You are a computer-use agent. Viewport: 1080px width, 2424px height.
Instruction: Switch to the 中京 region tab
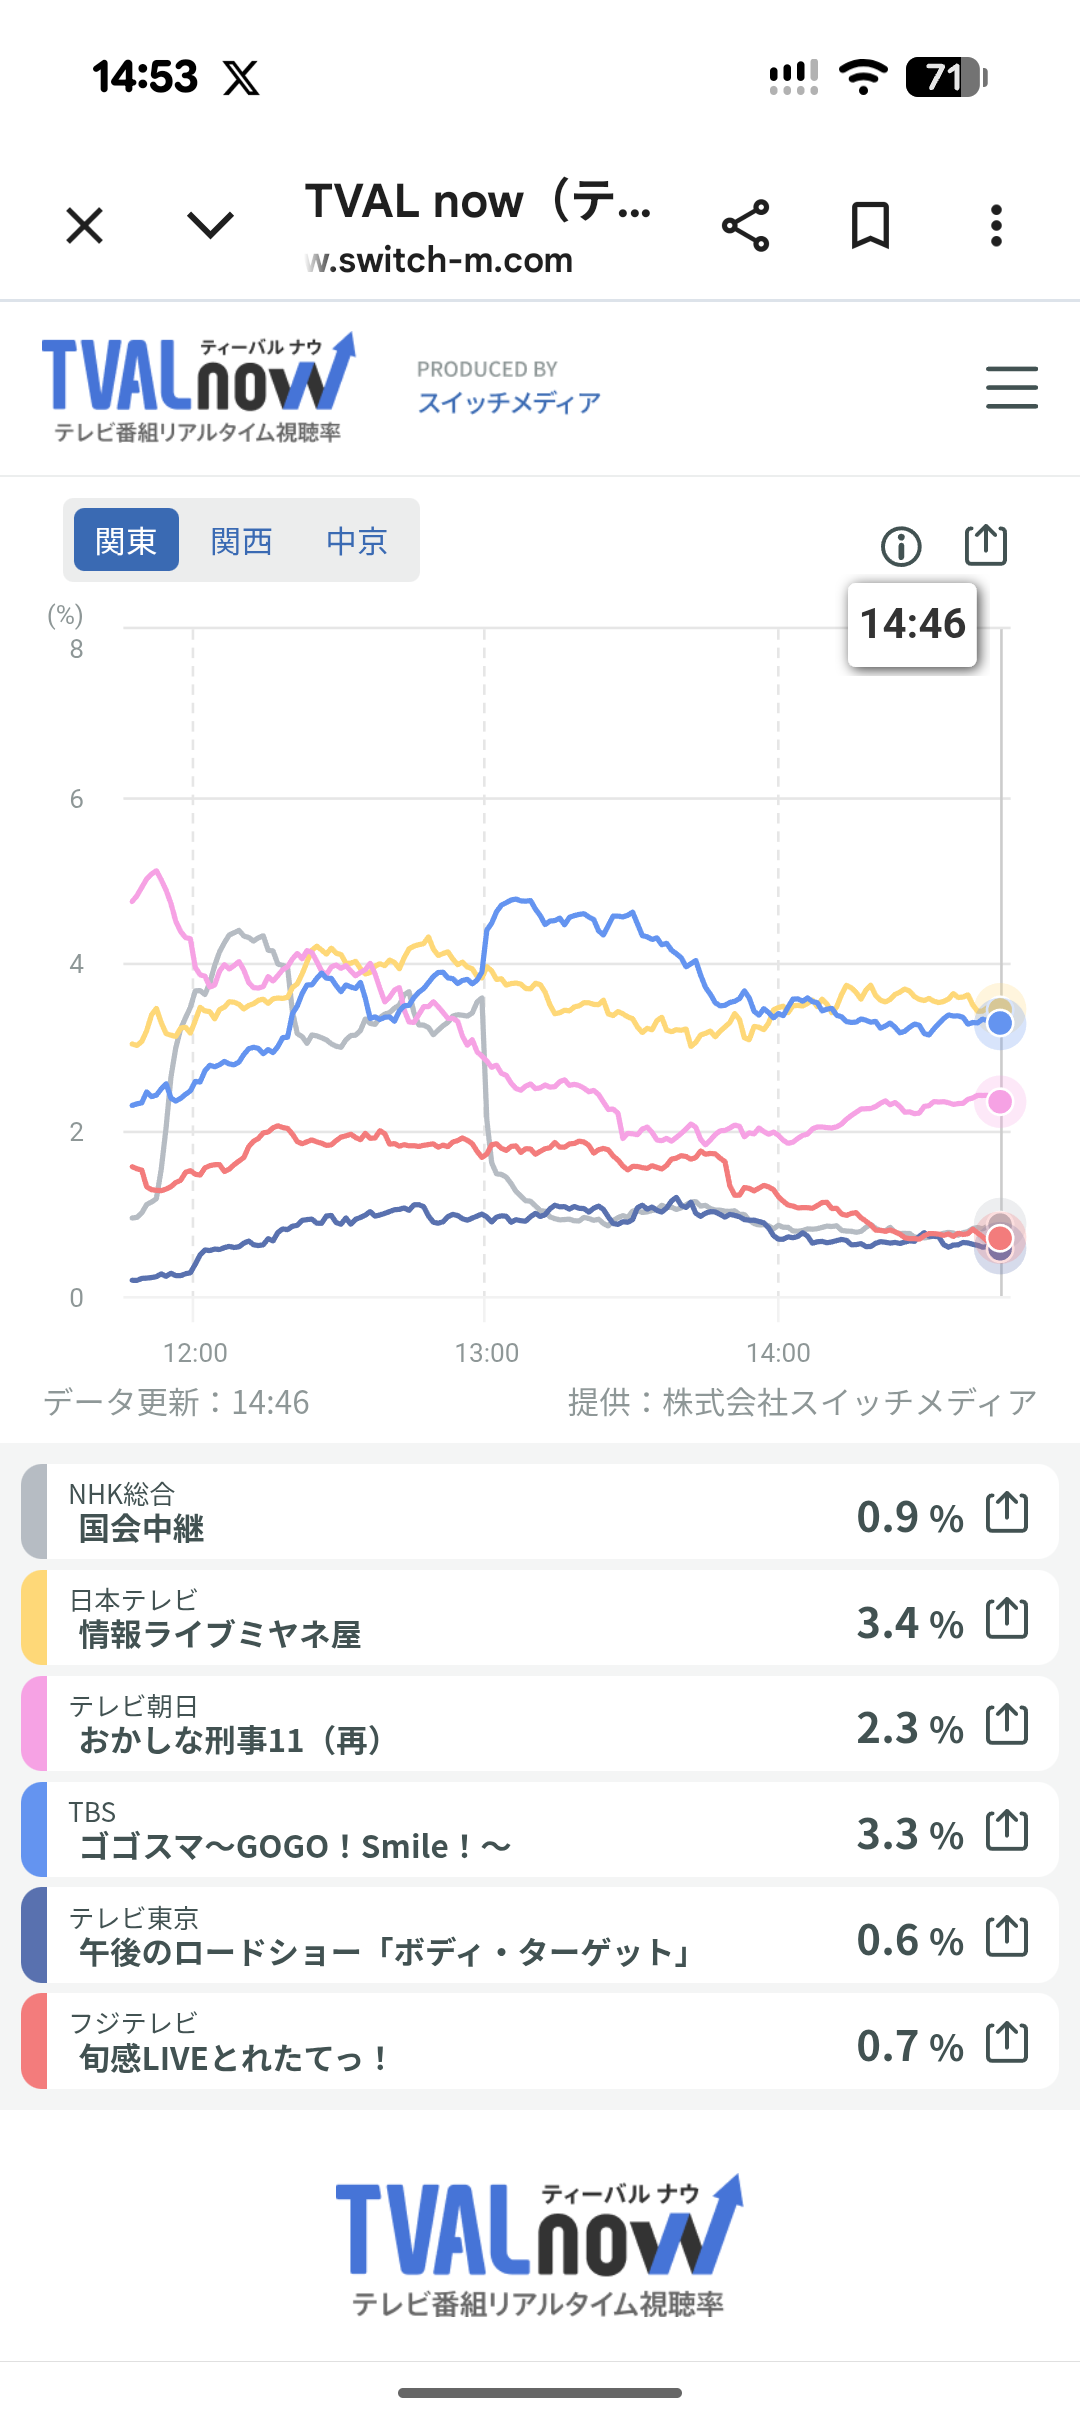[356, 540]
